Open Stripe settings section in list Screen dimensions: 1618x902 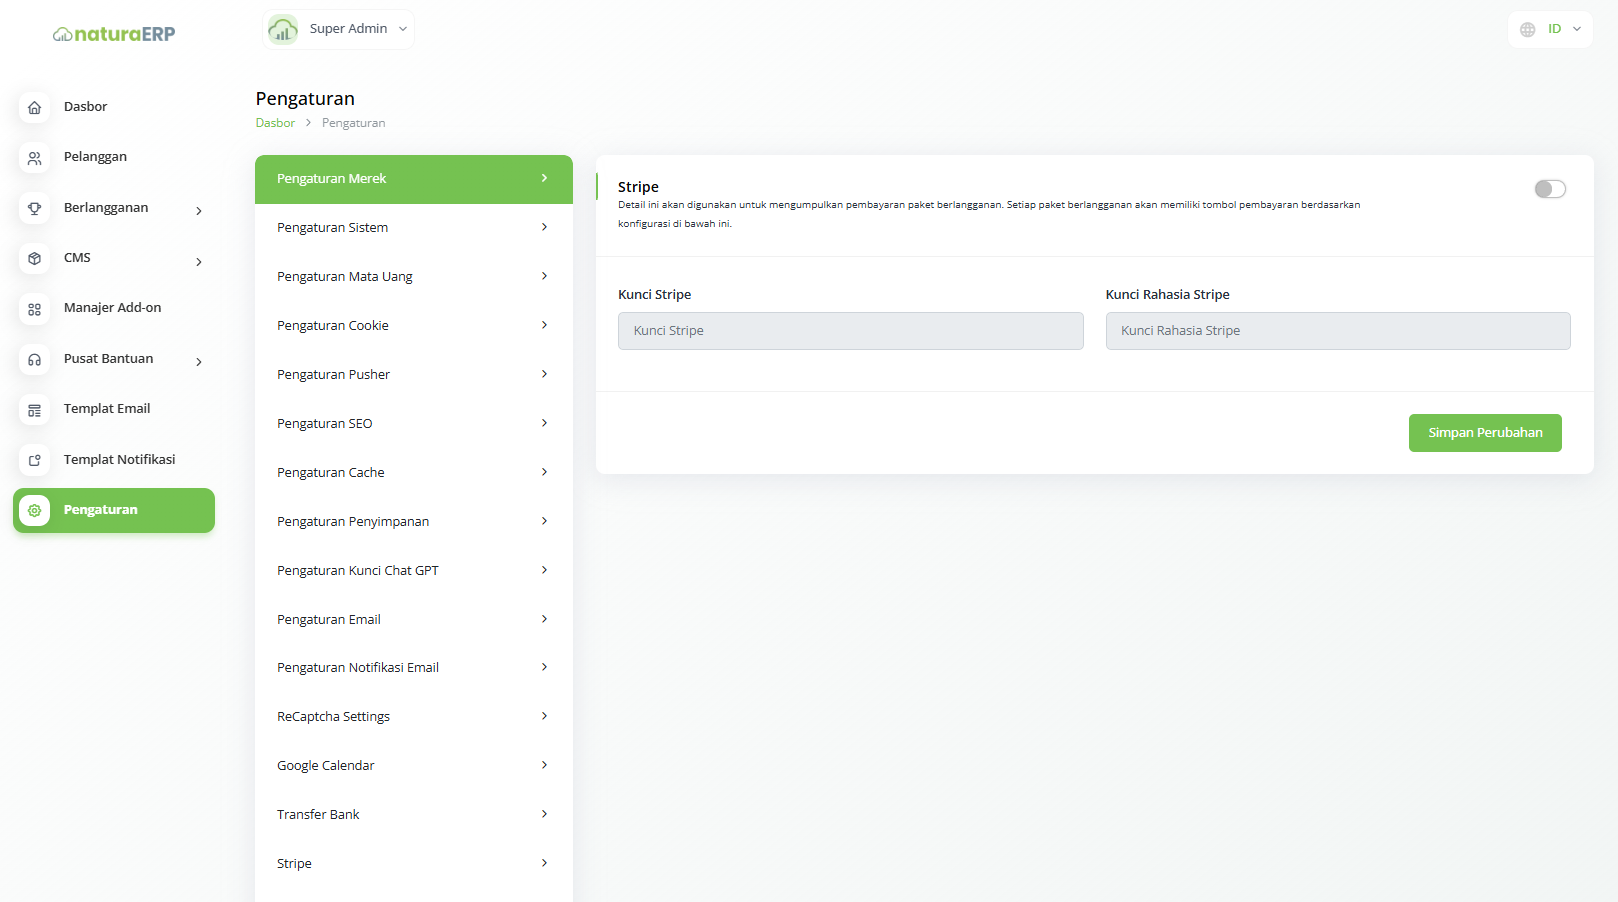pos(414,864)
